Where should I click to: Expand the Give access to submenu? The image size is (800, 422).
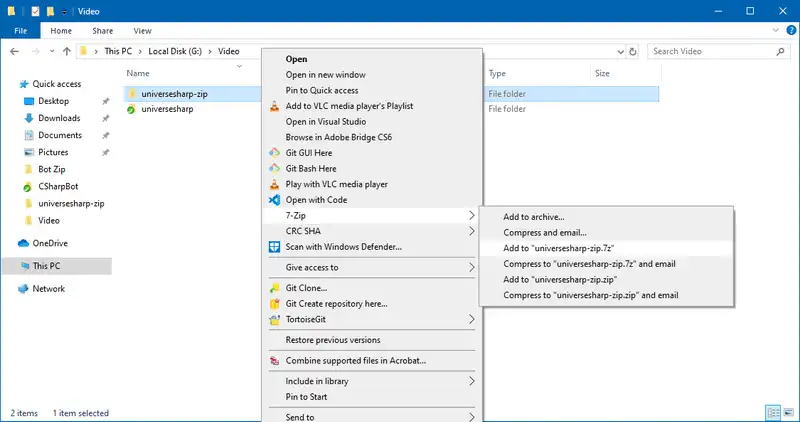coord(471,268)
